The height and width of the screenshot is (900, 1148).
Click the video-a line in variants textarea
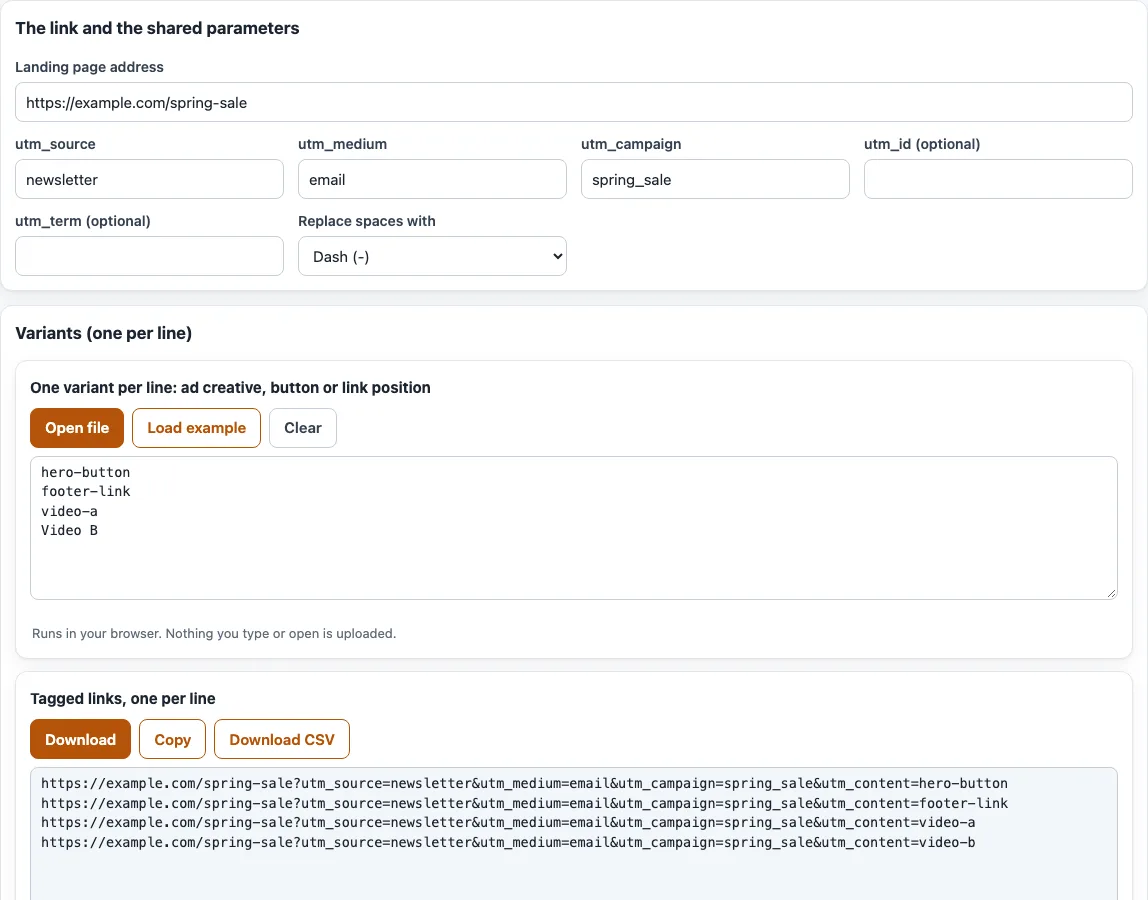tap(70, 511)
